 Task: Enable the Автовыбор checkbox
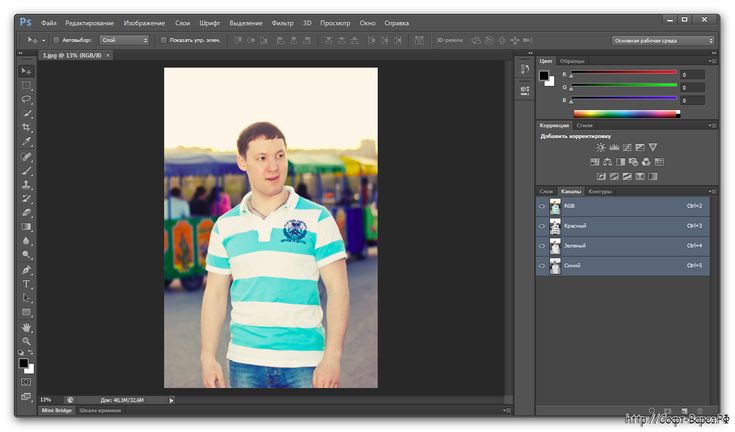click(56, 40)
